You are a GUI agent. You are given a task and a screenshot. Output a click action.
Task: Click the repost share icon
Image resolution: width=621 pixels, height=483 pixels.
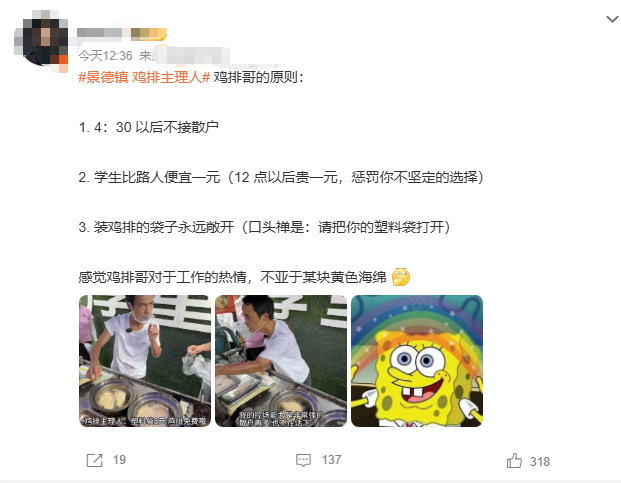(x=94, y=460)
